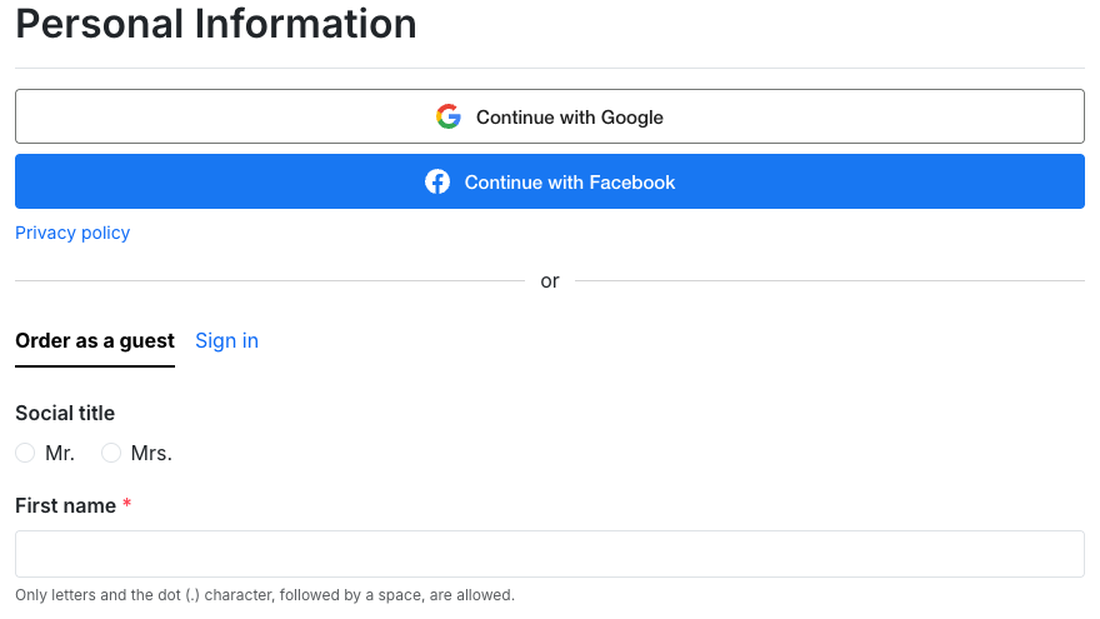1100x619 pixels.
Task: Click the Mr. label text
Action: [x=60, y=453]
